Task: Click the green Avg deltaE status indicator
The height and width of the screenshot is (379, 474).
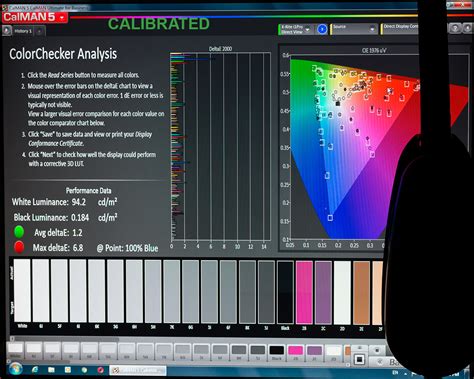Action: (19, 232)
